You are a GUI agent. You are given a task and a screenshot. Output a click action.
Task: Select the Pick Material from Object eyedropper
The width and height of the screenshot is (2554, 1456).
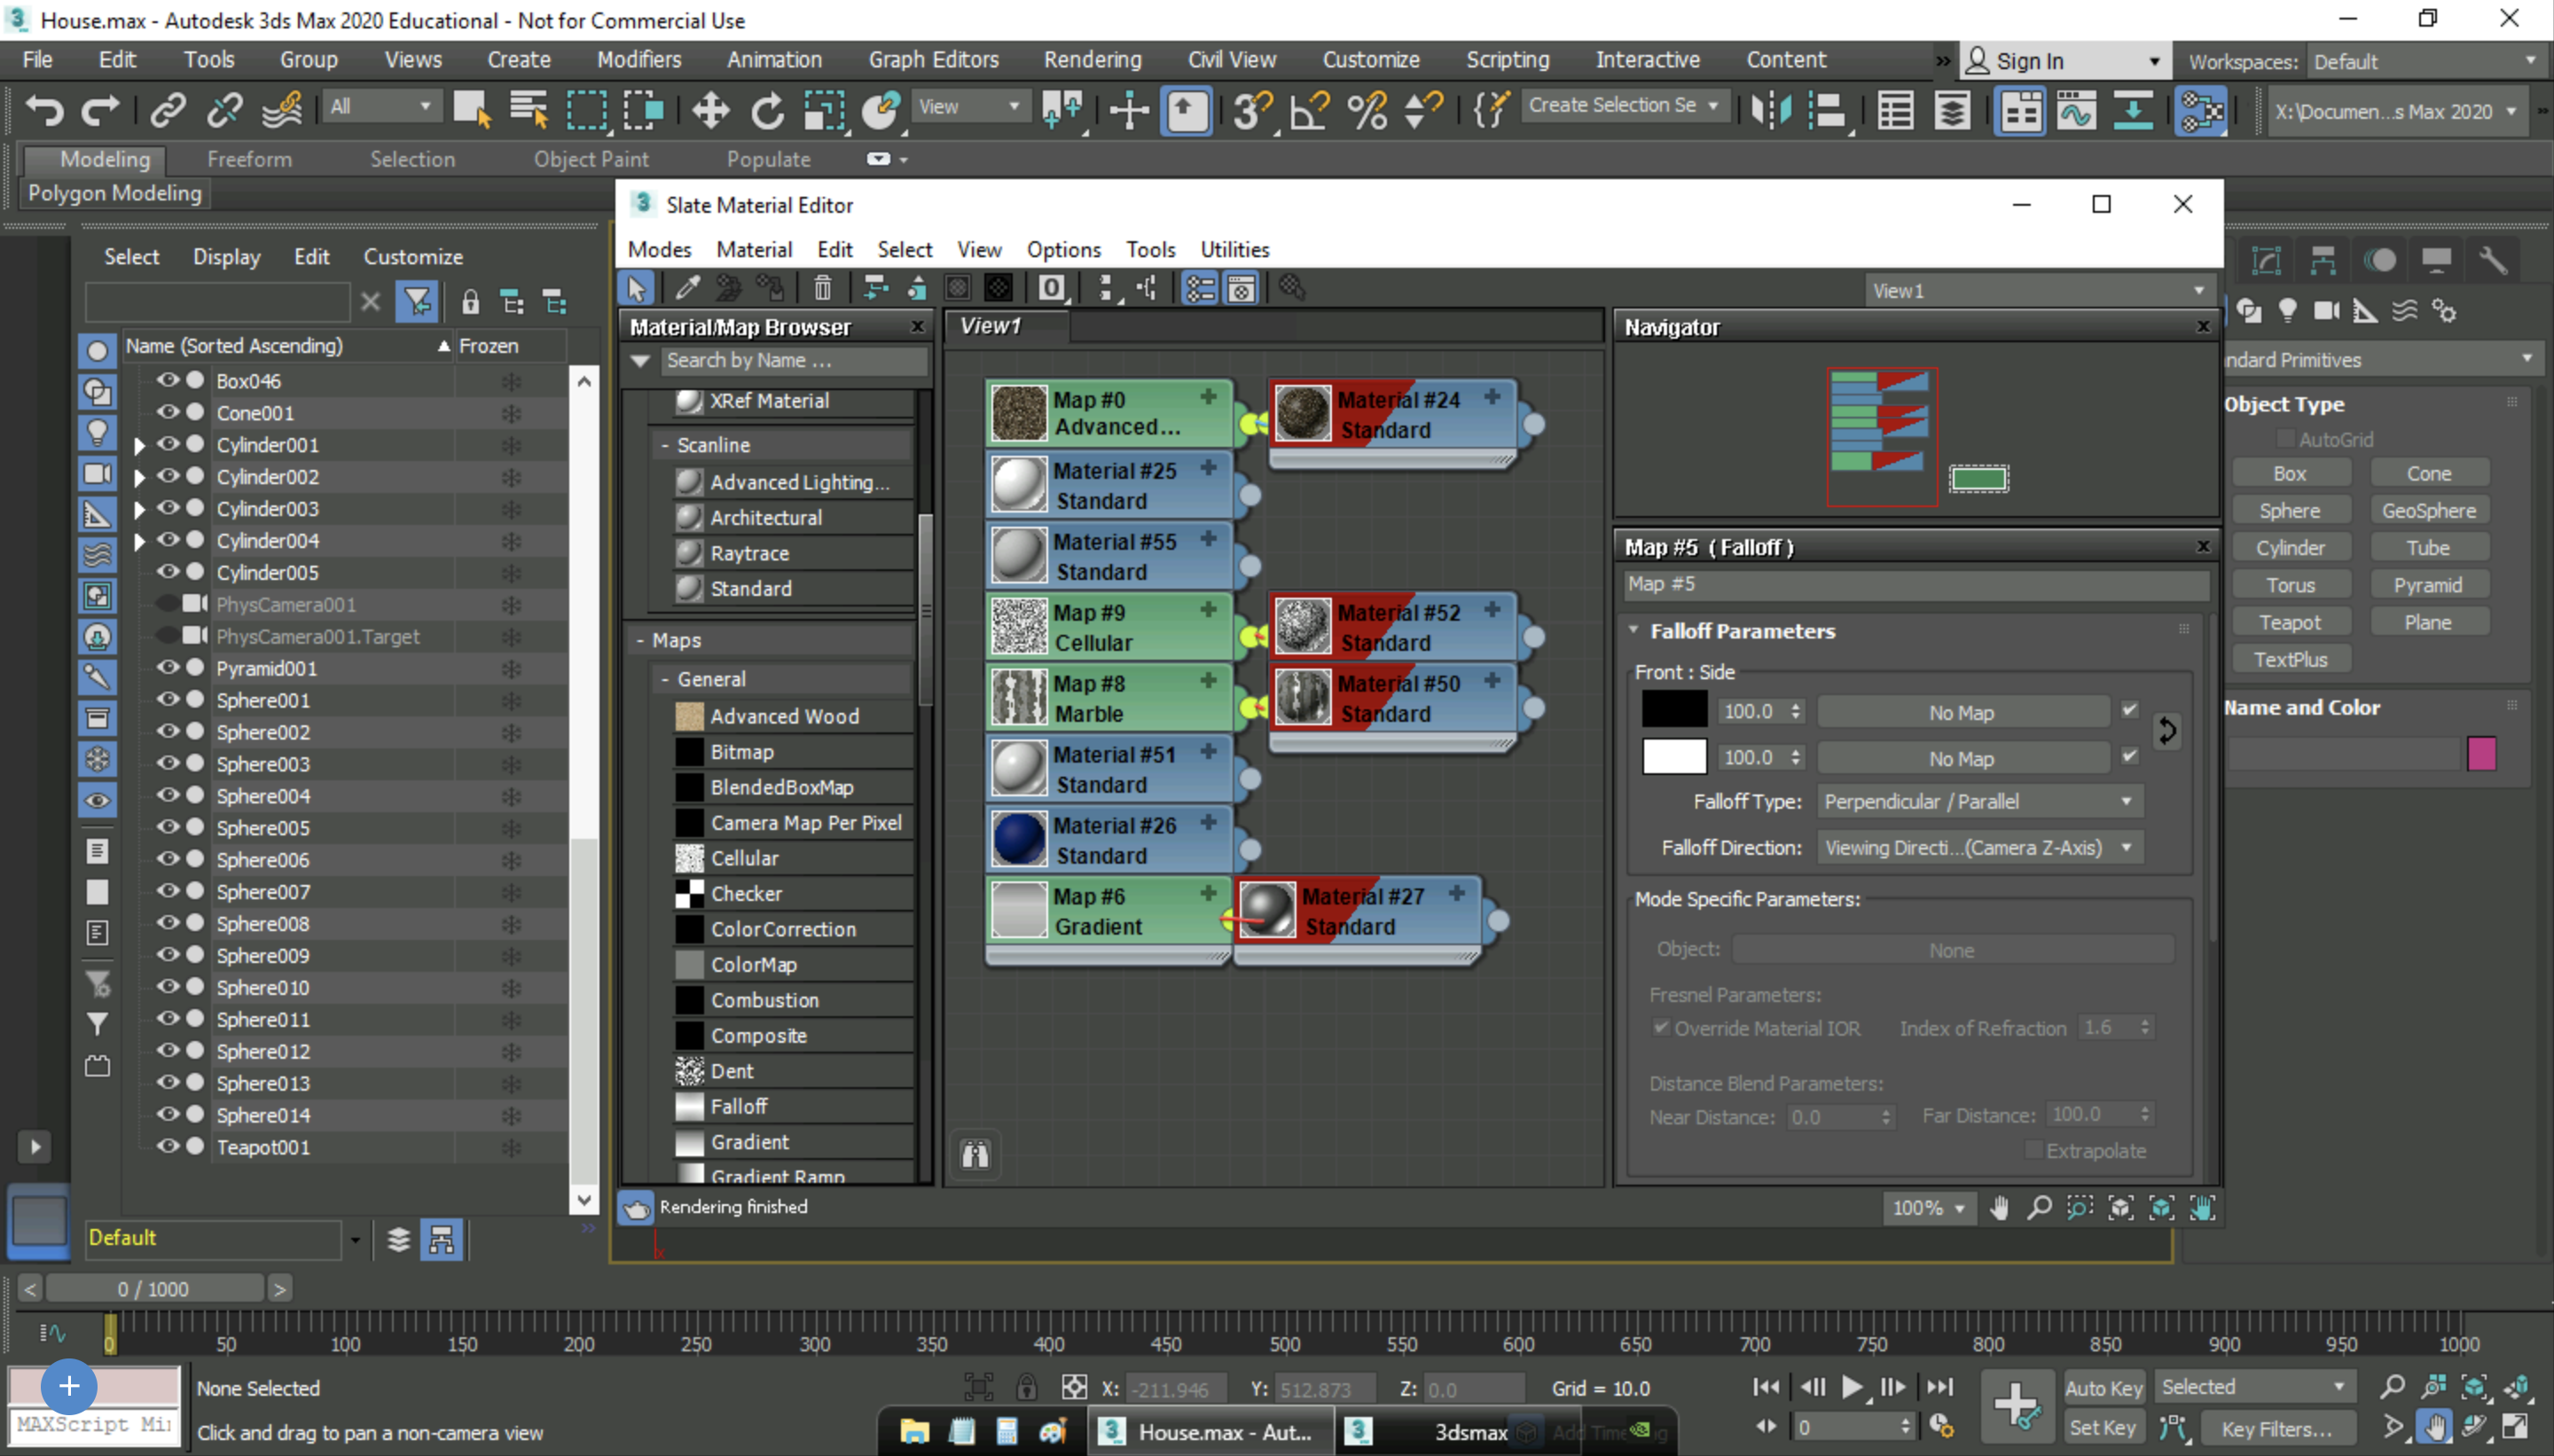(x=687, y=289)
